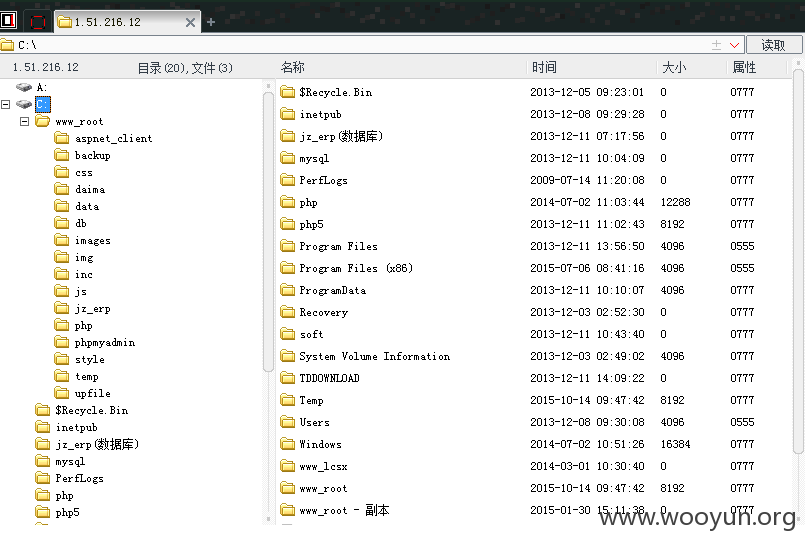Select Program Files in the file list
Viewport: 805px width, 546px height.
pos(338,246)
